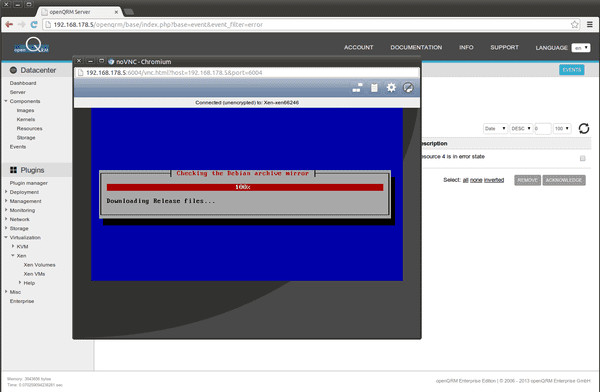This screenshot has height=392, width=600.
Task: Open the DESC order dropdown
Action: click(x=521, y=129)
